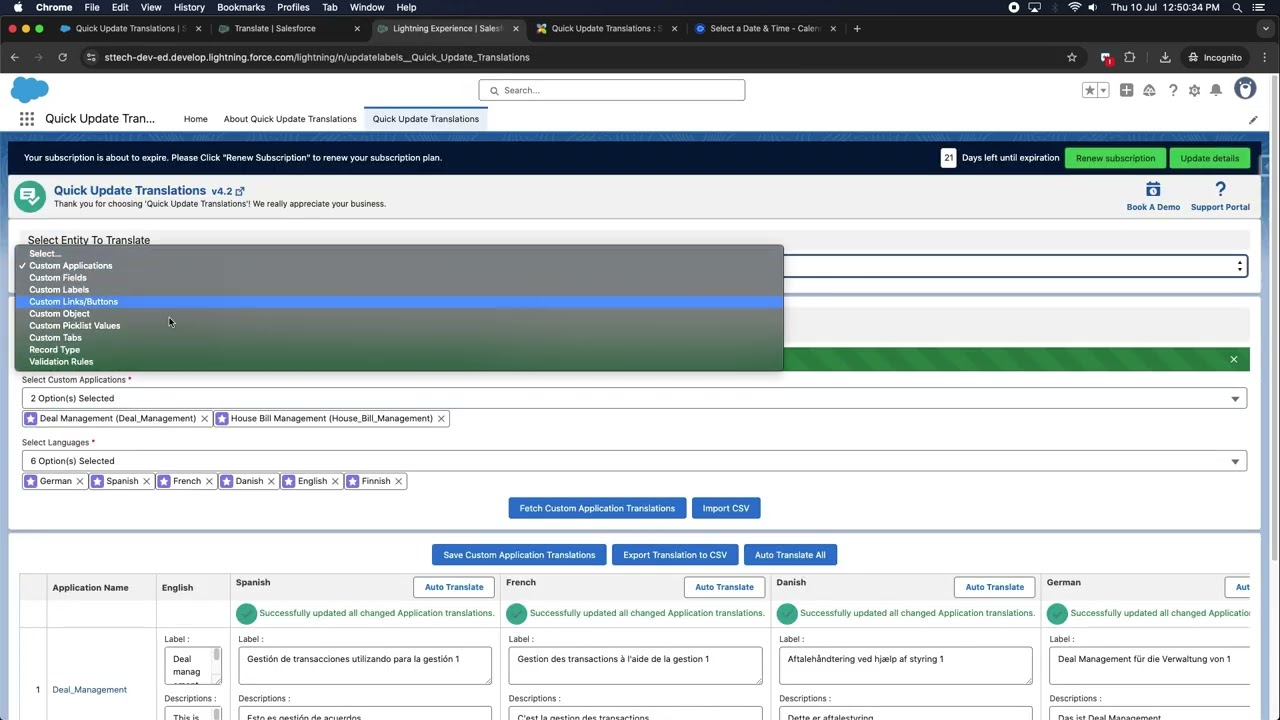Open Chrome Downloads icon

click(x=1165, y=57)
